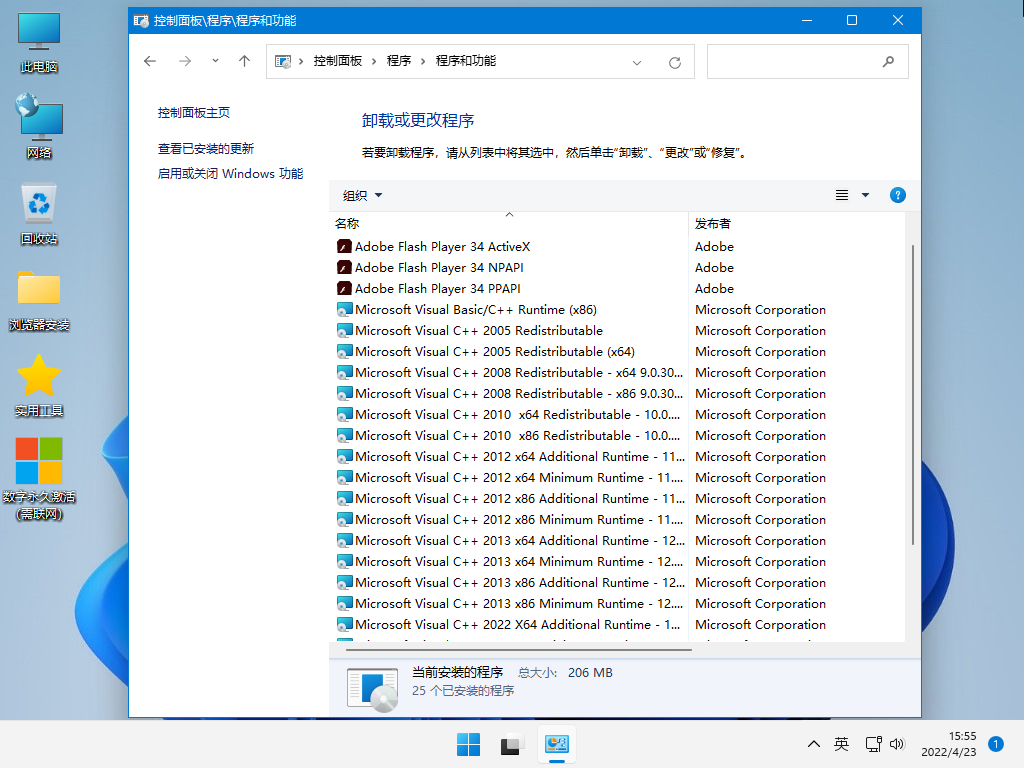The image size is (1024, 768).
Task: Select Visual C++ 2008 Redistributable x86 entry
Action: 509,394
